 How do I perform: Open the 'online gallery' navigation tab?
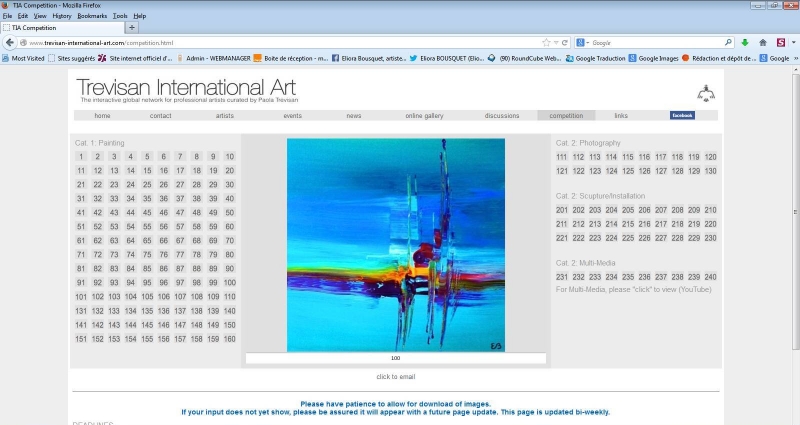424,116
